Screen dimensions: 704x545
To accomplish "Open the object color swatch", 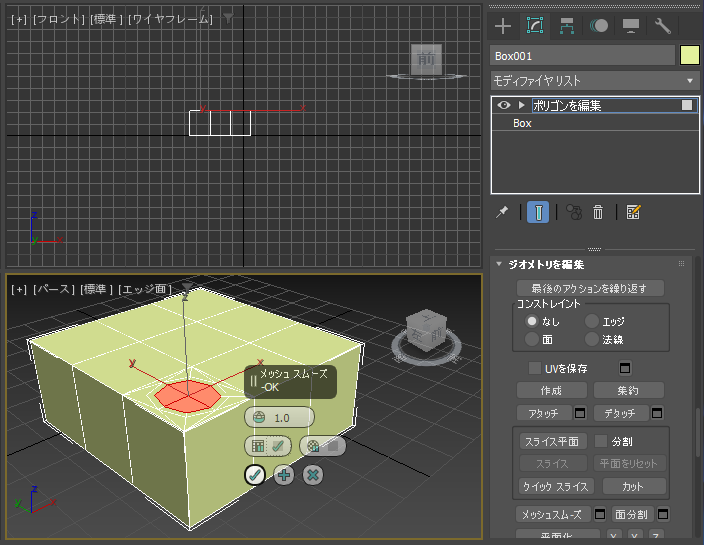I will pos(690,56).
